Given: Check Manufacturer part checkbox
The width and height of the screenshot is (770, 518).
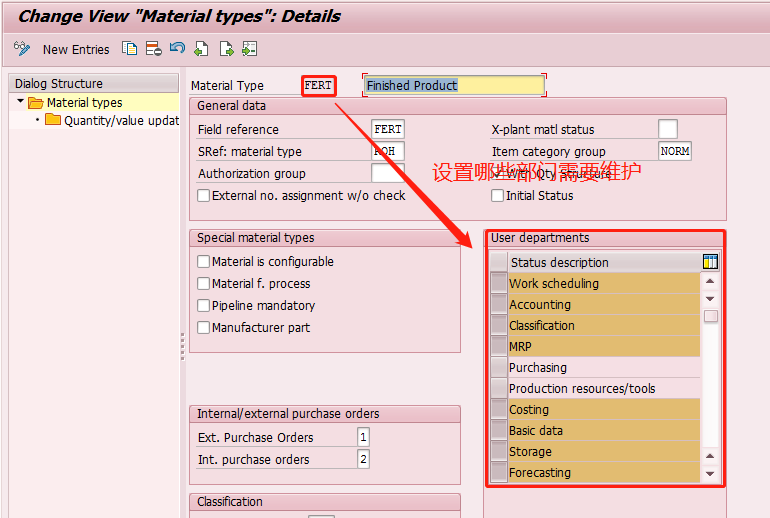Looking at the screenshot, I should pos(203,327).
